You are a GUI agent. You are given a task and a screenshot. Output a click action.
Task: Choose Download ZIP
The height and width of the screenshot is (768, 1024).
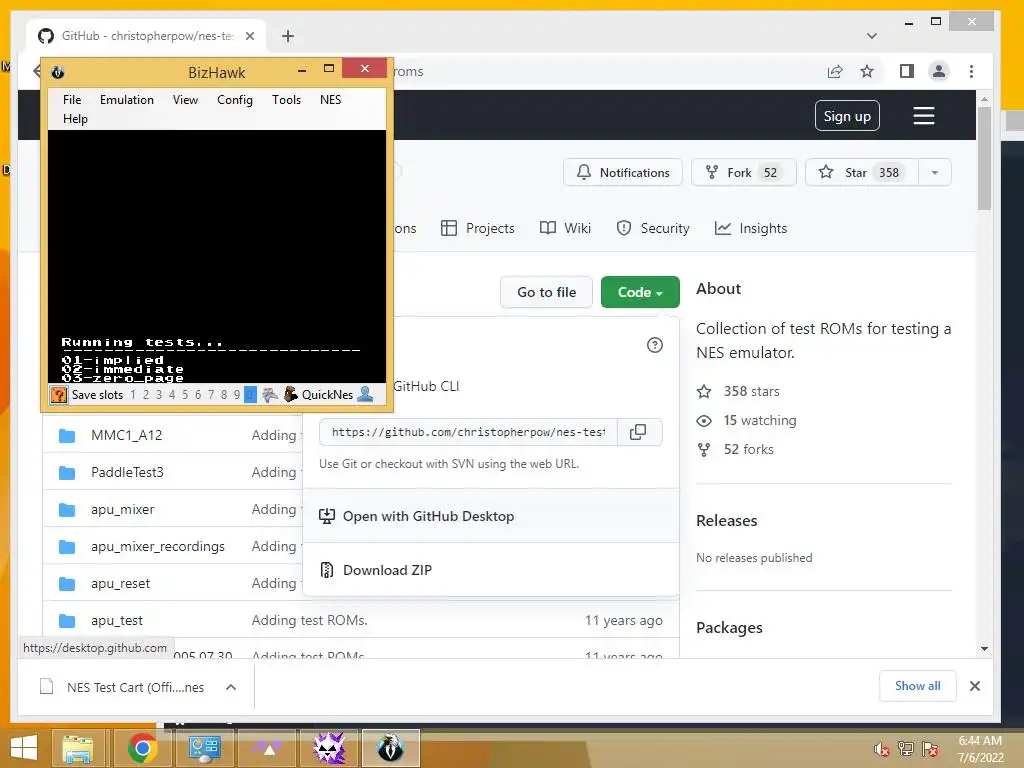[491, 570]
